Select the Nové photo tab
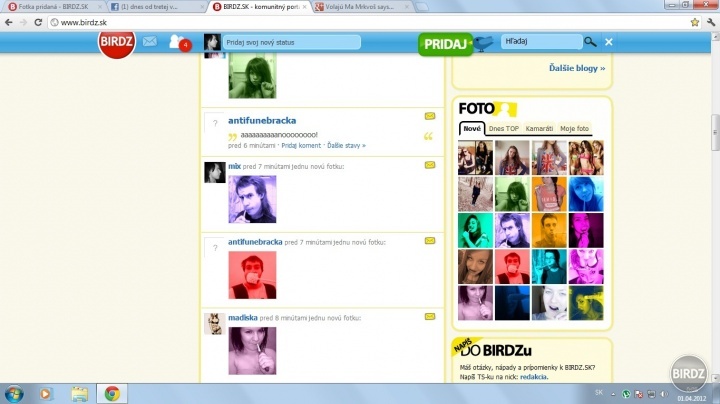This screenshot has width=720, height=404. (472, 129)
